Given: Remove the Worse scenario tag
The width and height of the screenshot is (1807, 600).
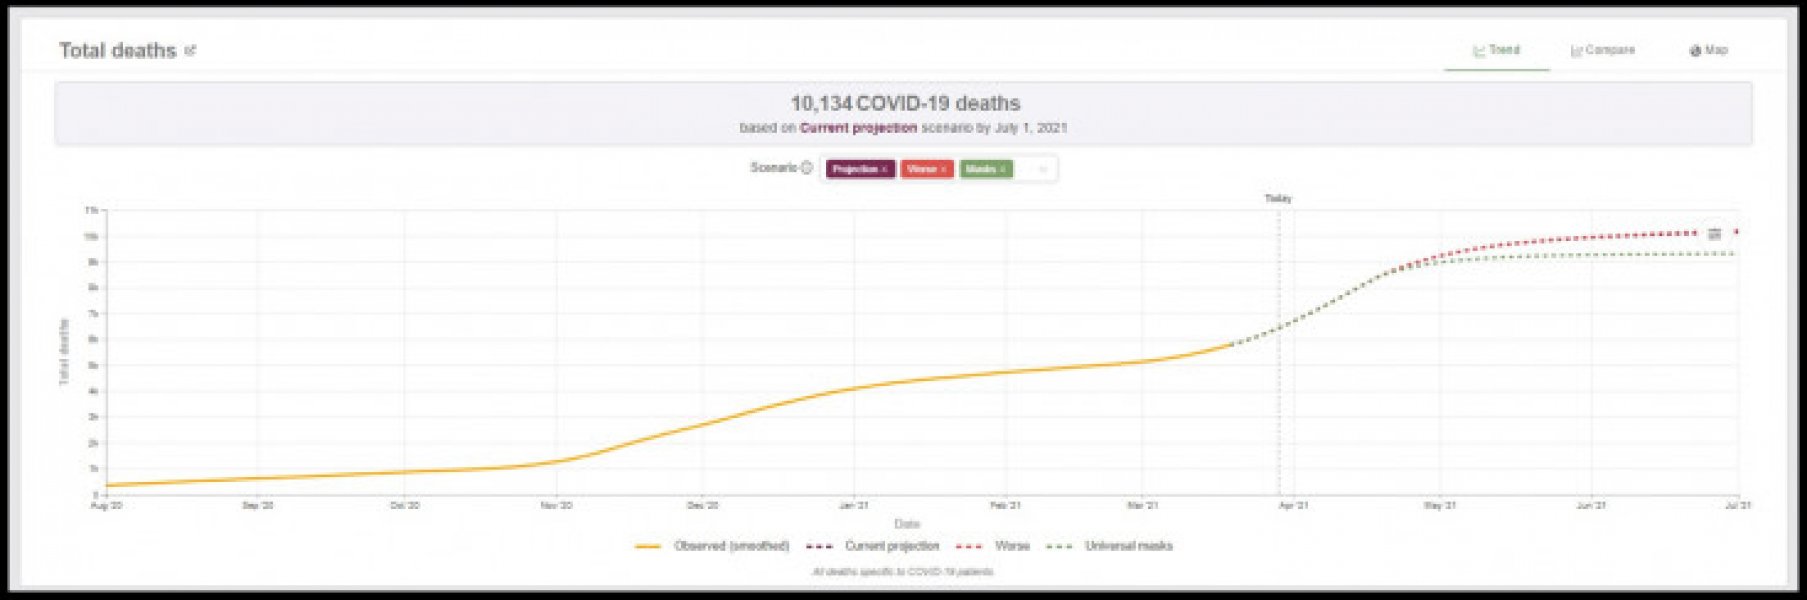Looking at the screenshot, I should pyautogui.click(x=943, y=170).
